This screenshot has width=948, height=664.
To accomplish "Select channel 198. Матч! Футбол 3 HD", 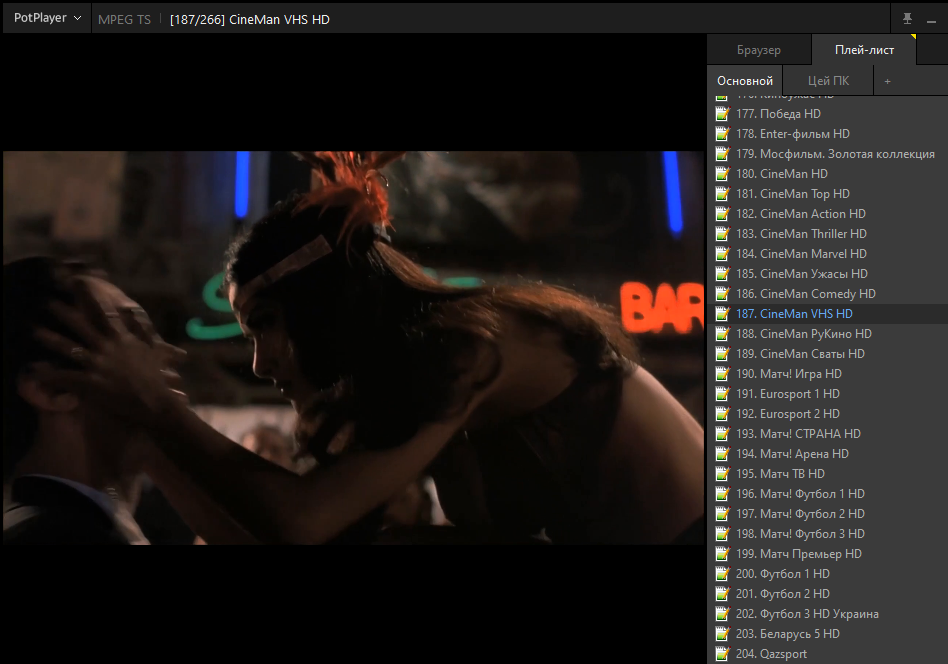I will click(x=827, y=533).
